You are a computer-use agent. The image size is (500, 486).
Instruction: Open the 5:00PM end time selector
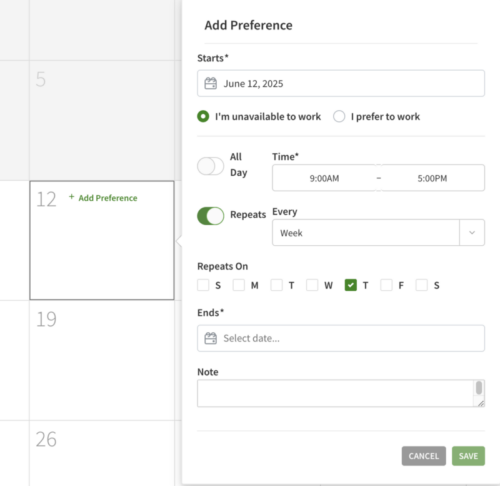pyautogui.click(x=432, y=178)
